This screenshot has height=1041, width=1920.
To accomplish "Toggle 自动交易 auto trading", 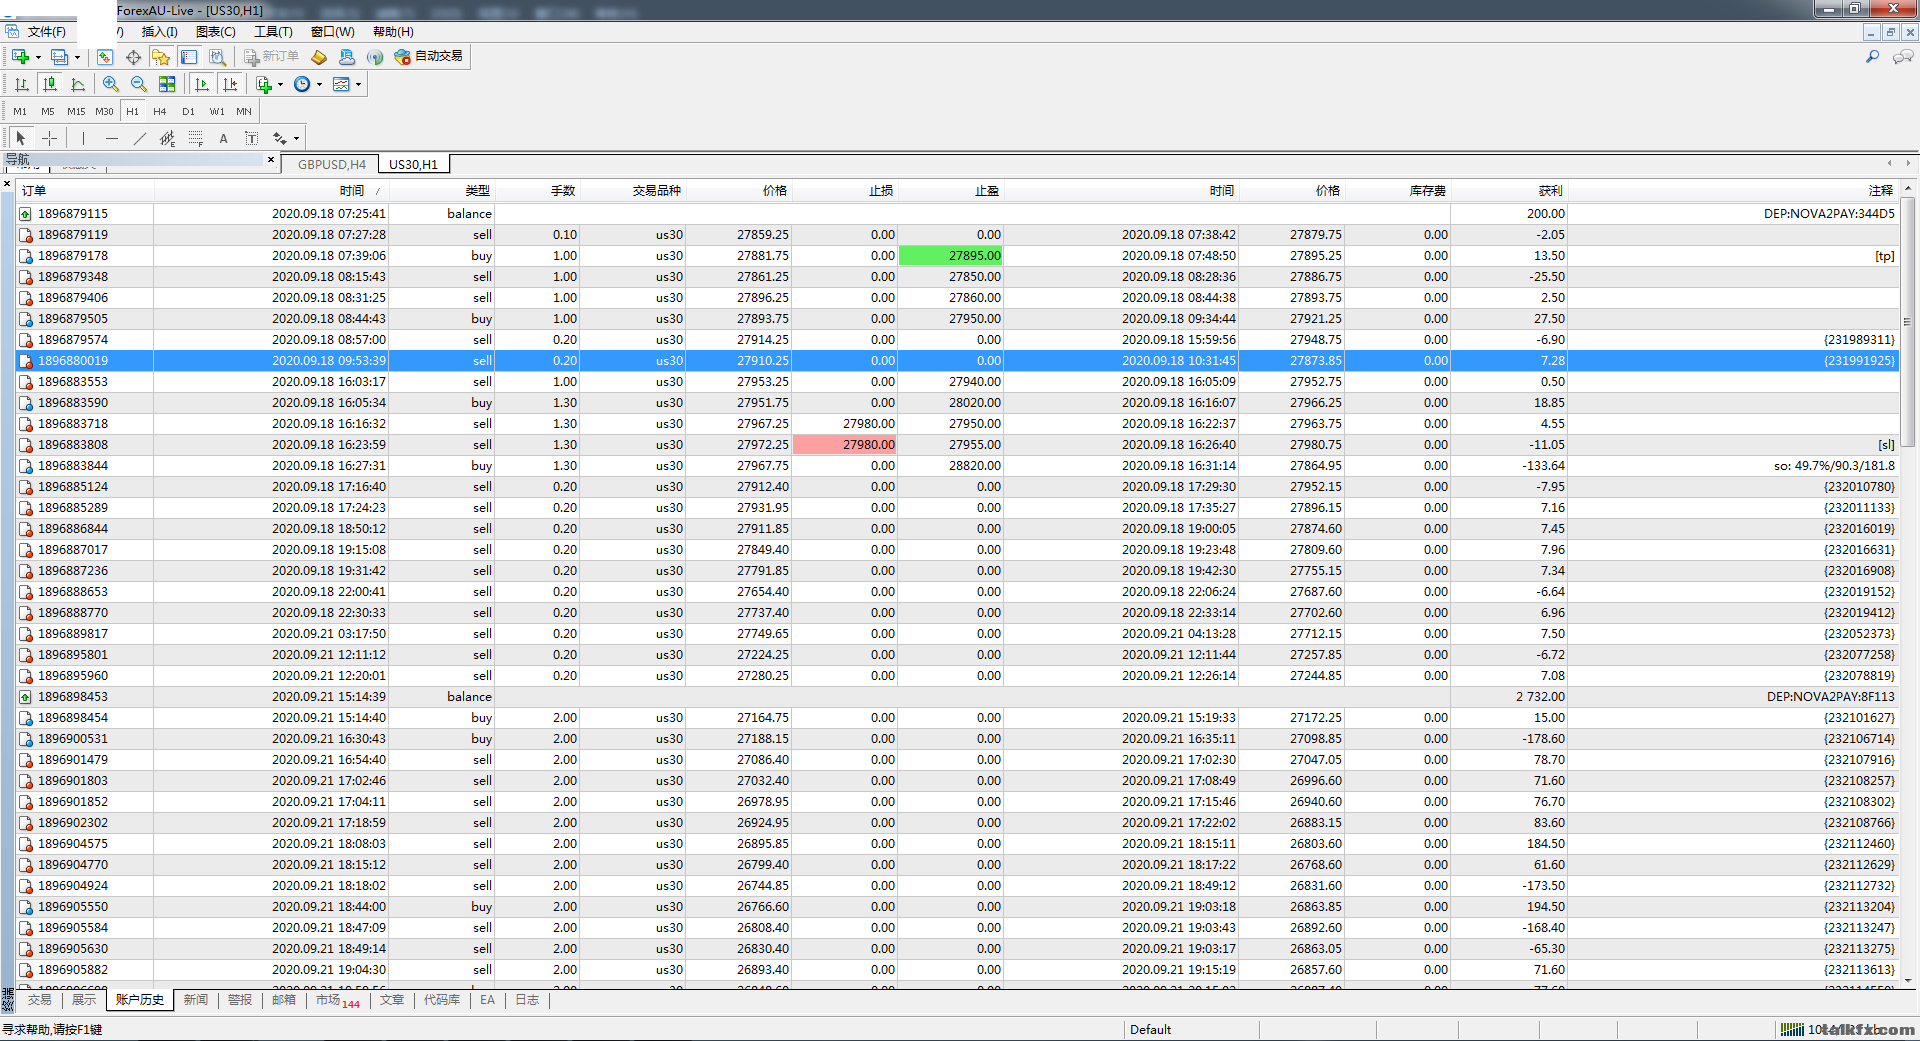I will click(429, 57).
